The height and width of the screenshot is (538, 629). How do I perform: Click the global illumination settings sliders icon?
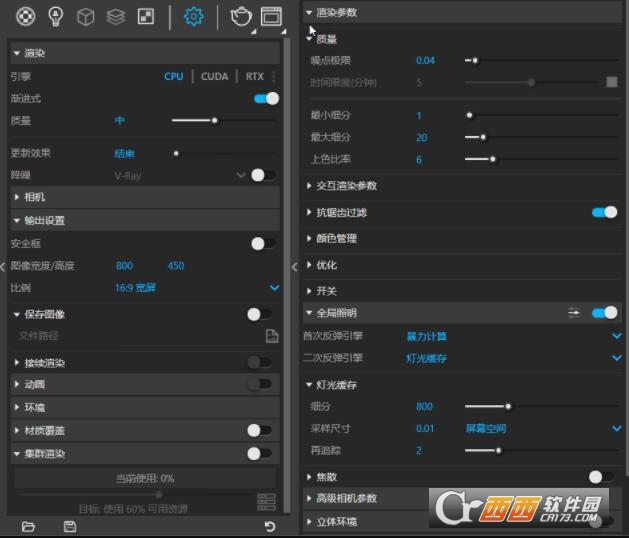pyautogui.click(x=574, y=313)
